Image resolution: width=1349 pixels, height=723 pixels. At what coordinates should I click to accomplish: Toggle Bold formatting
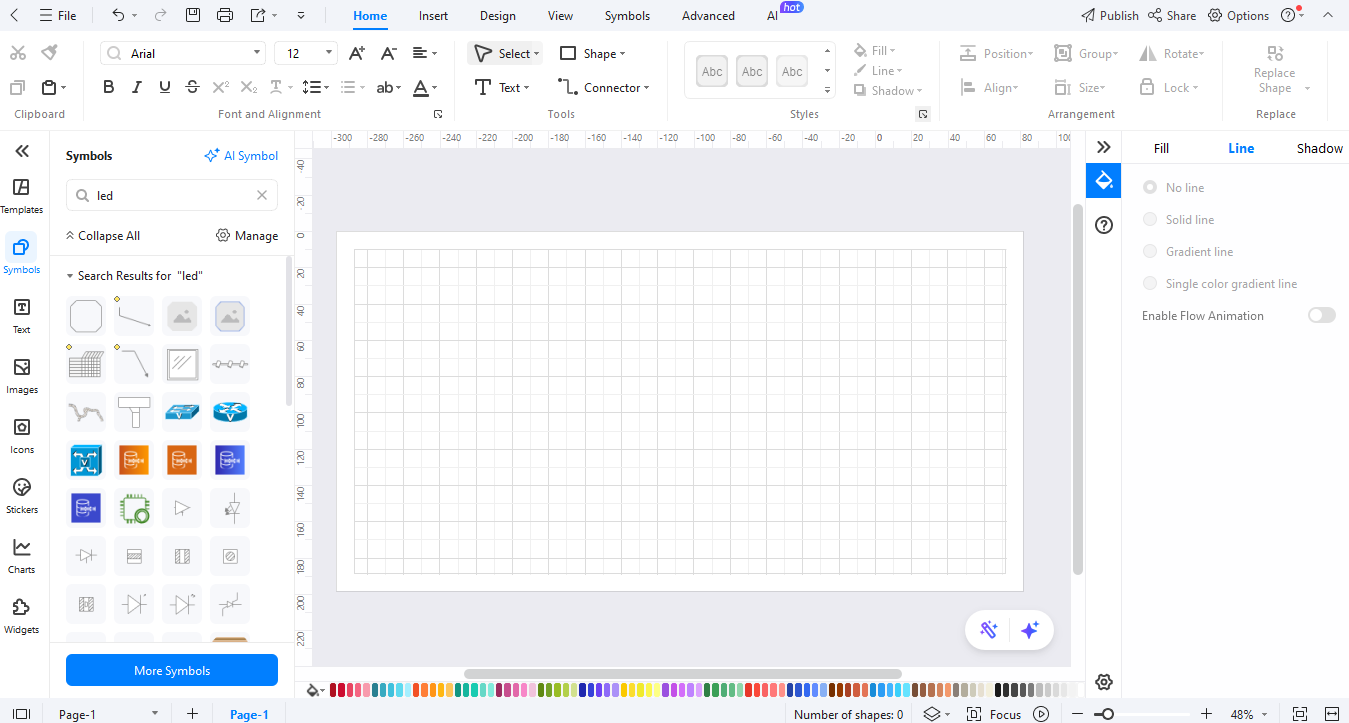point(109,87)
